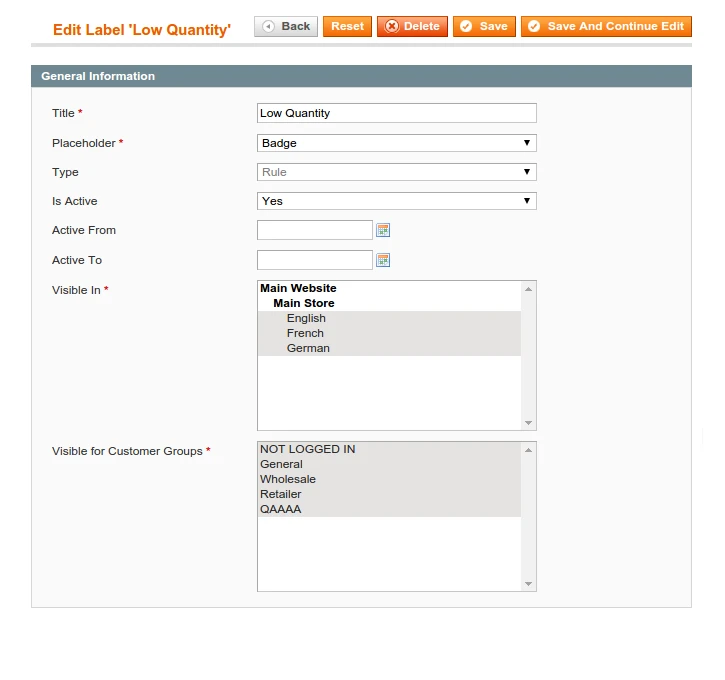Open the Active From calendar picker icon
Image resolution: width=725 pixels, height=680 pixels.
(x=383, y=230)
